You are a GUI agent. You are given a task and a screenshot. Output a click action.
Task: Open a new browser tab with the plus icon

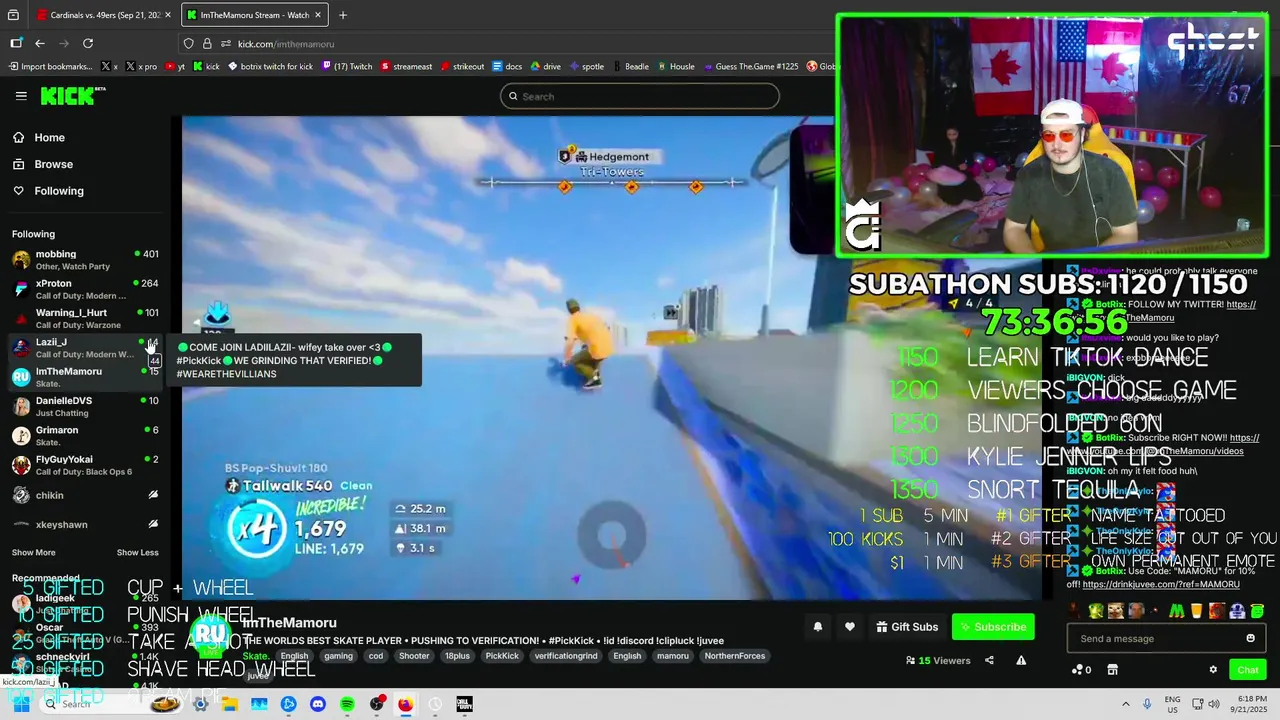coord(343,15)
